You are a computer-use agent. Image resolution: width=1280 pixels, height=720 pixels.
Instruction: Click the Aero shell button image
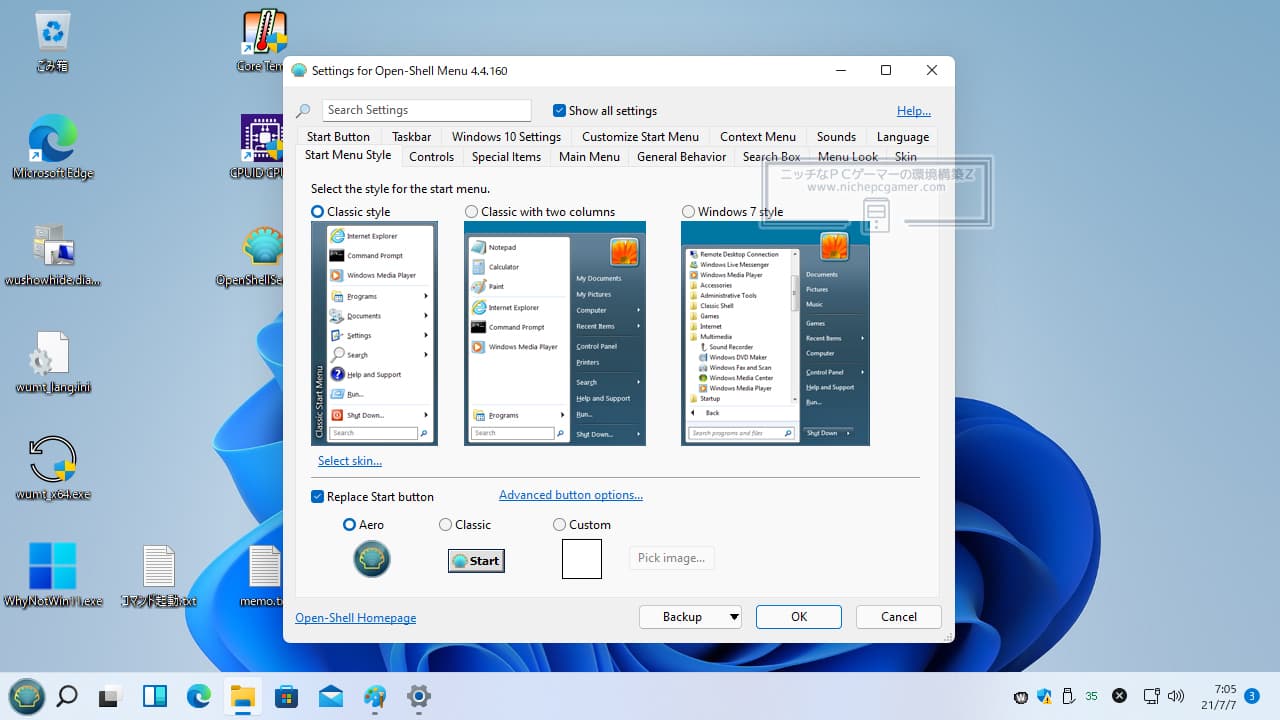point(372,559)
